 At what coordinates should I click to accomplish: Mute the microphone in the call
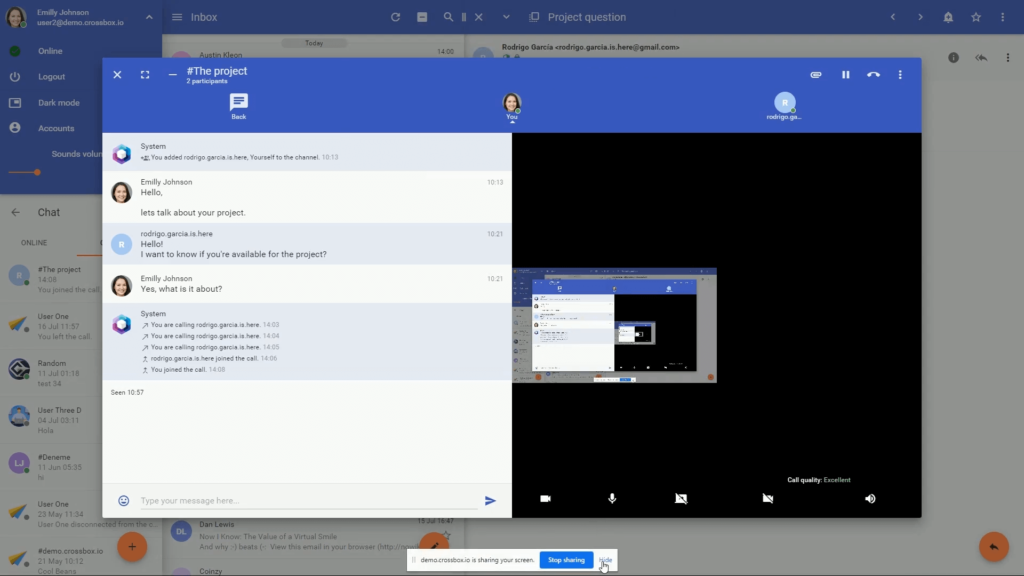coord(612,498)
